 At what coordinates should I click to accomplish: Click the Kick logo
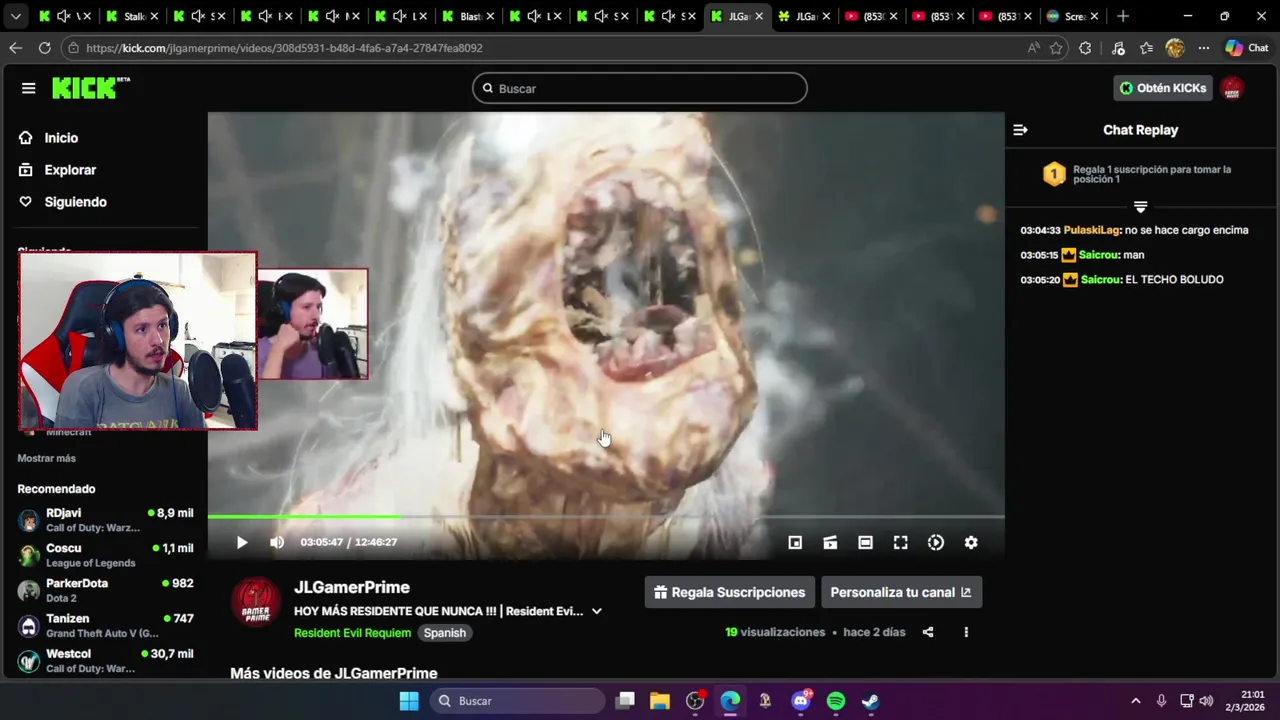[90, 88]
